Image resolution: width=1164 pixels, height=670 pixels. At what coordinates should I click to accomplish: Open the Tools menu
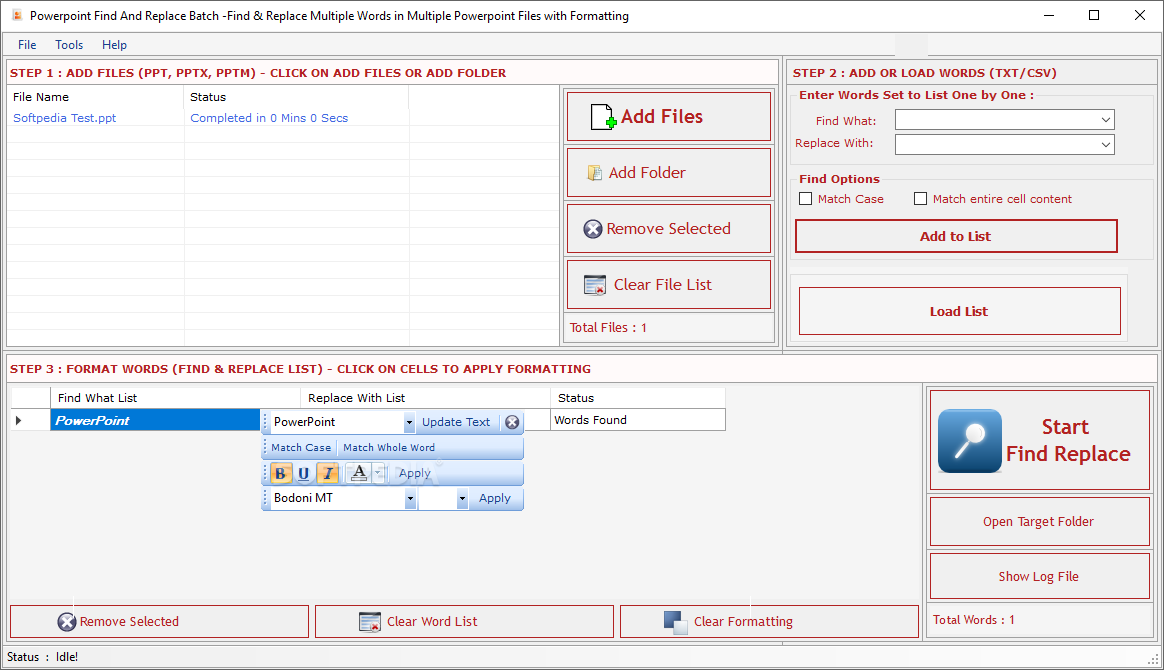pos(69,45)
